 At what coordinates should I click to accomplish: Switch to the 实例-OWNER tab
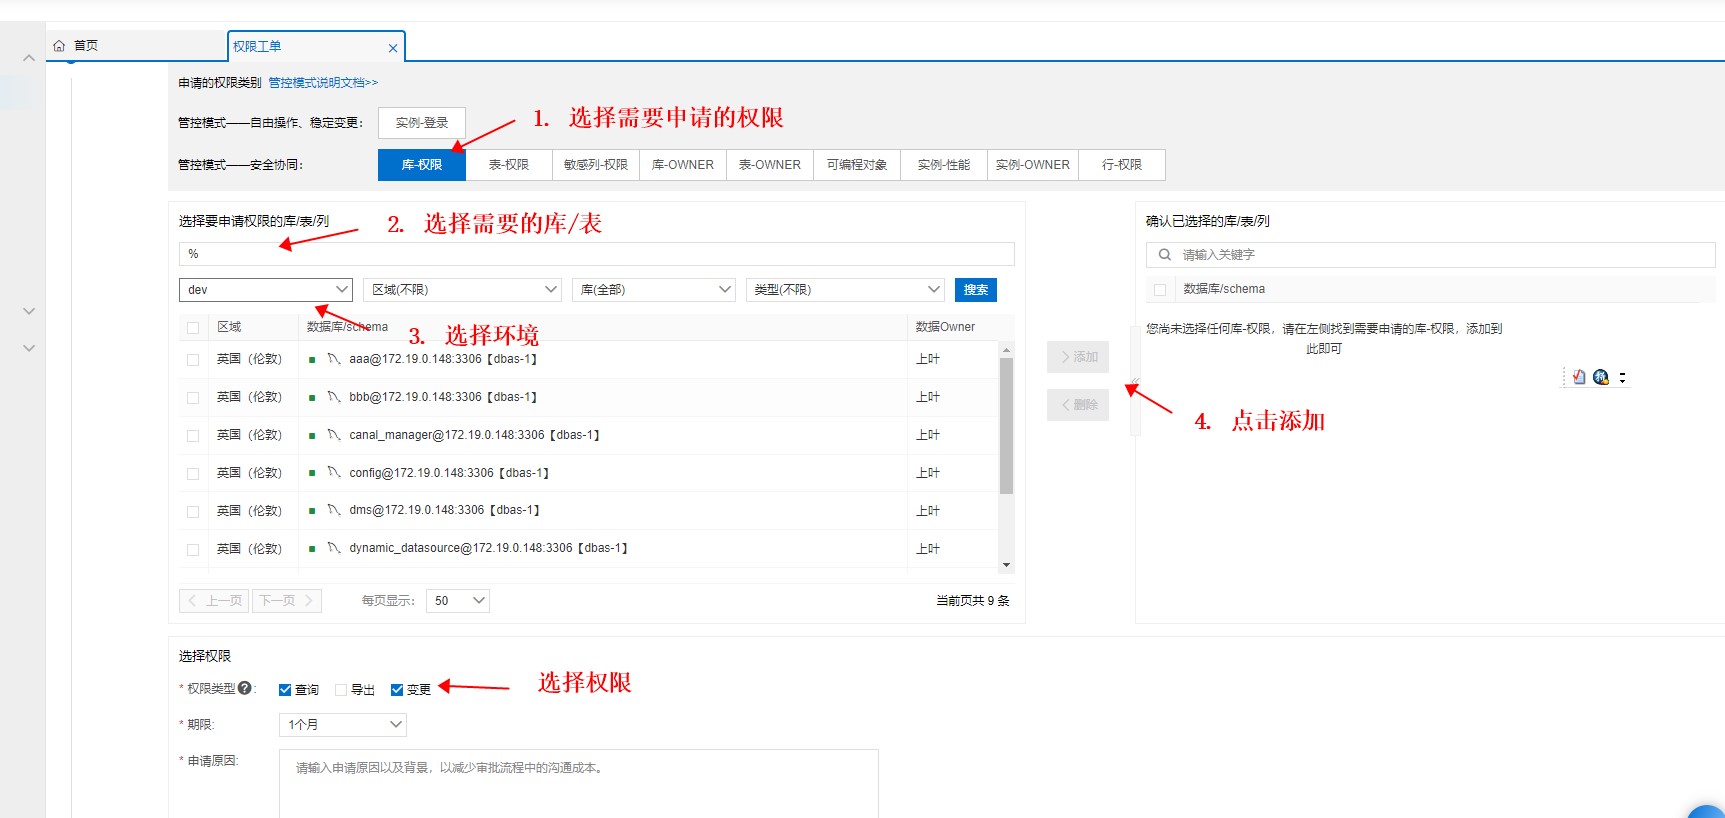point(1033,165)
